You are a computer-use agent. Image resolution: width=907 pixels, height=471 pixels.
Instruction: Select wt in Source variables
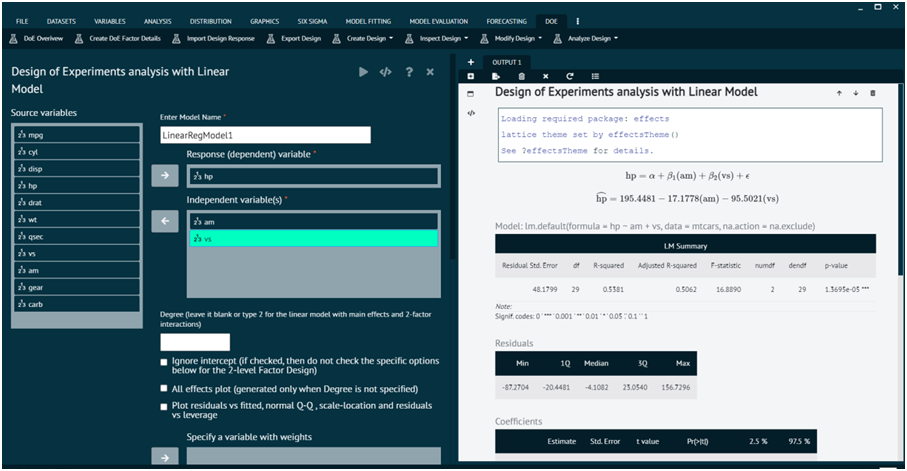(x=77, y=219)
